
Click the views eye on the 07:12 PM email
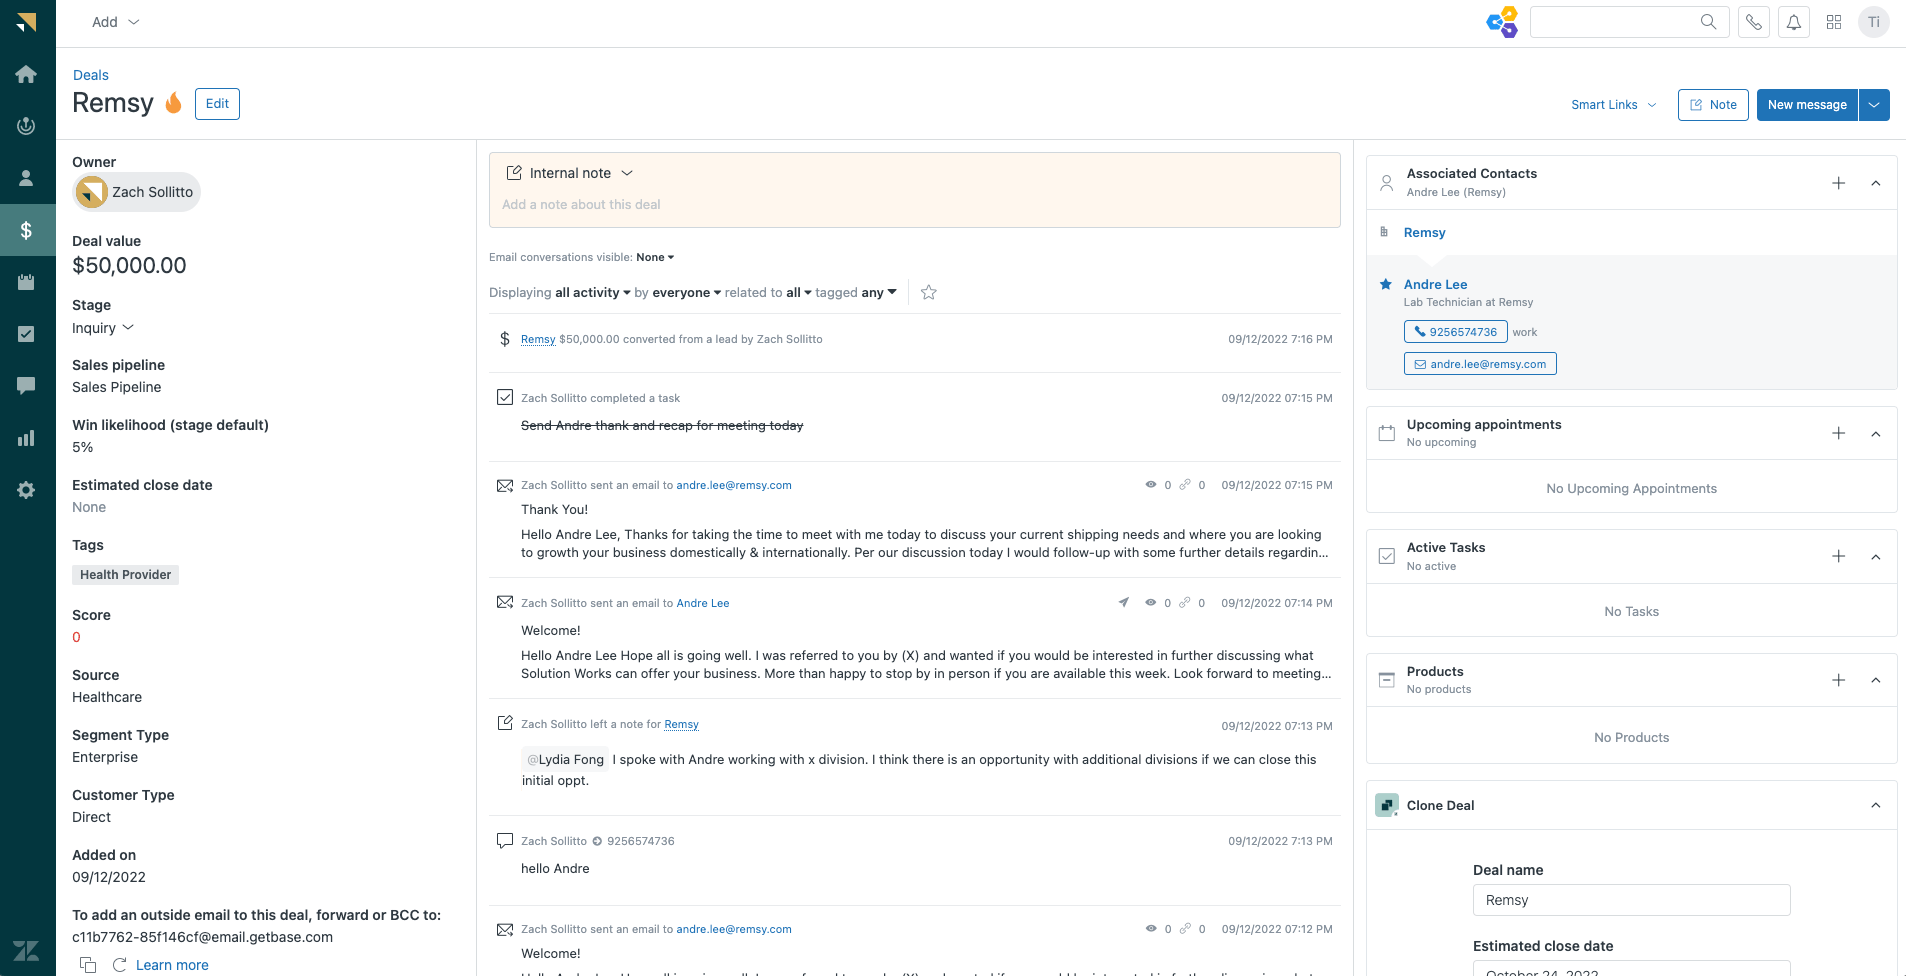[x=1151, y=929]
